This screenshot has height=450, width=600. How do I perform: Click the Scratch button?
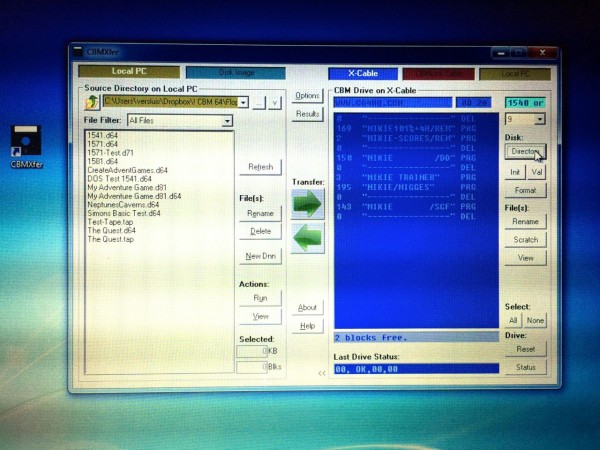[x=525, y=240]
